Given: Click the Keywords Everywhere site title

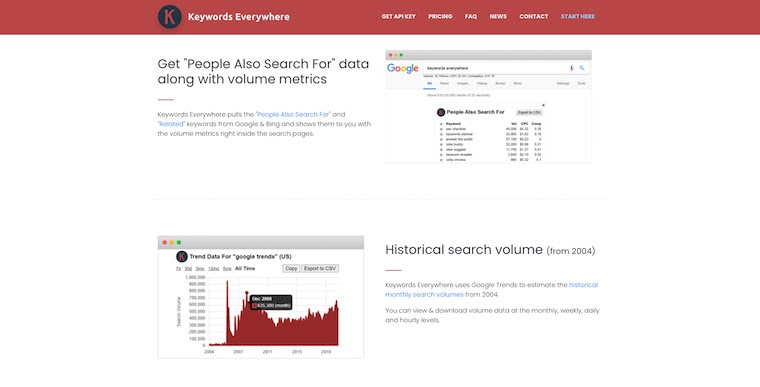Looking at the screenshot, I should [238, 16].
